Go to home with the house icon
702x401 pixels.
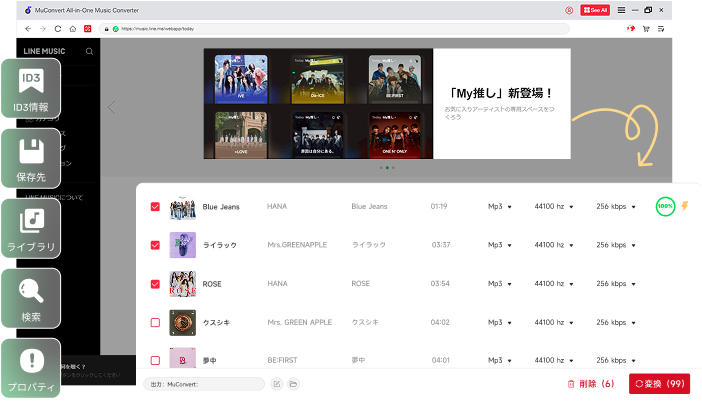[73, 29]
